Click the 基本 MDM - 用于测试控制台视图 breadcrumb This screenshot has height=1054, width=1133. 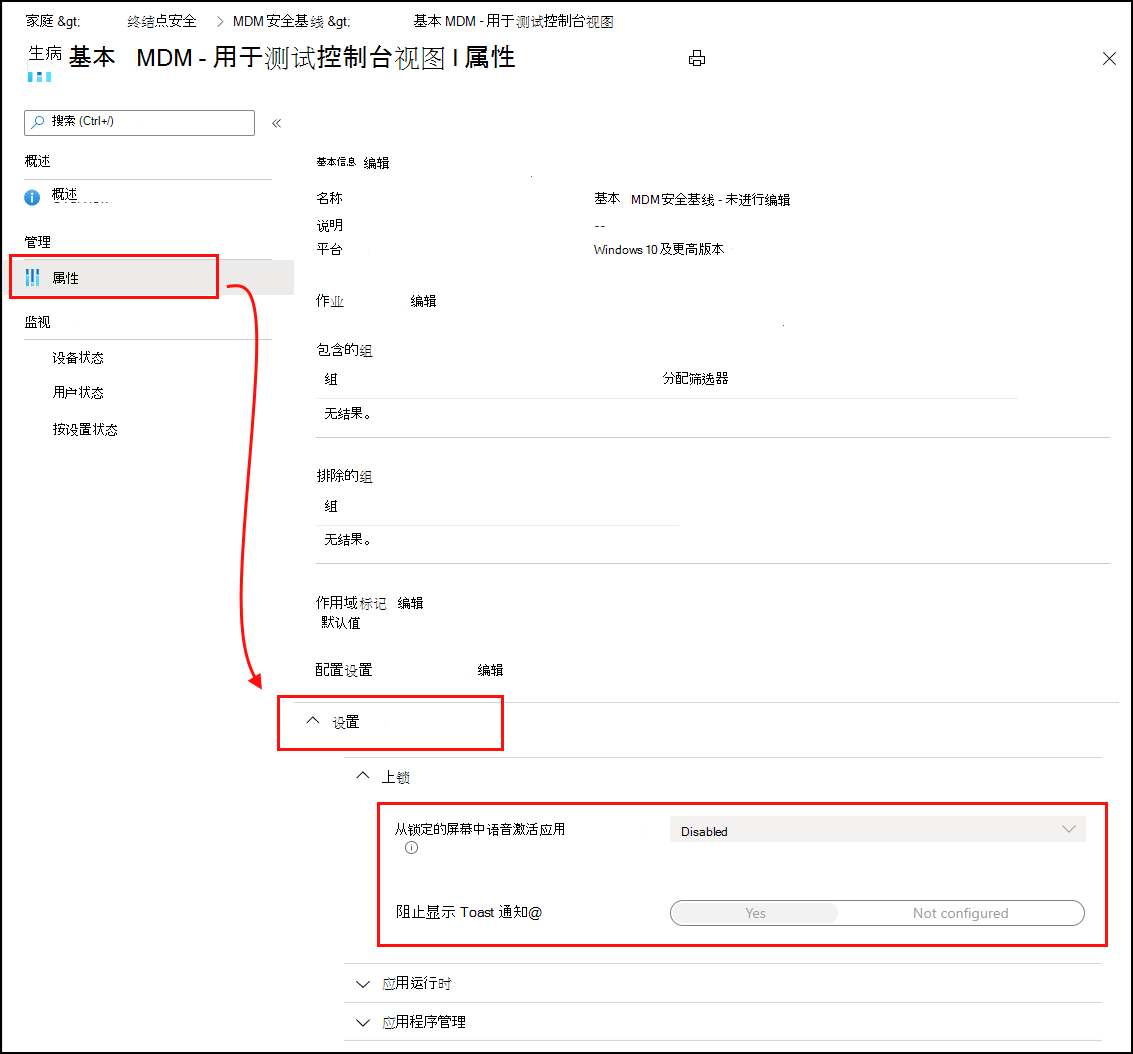[x=513, y=21]
